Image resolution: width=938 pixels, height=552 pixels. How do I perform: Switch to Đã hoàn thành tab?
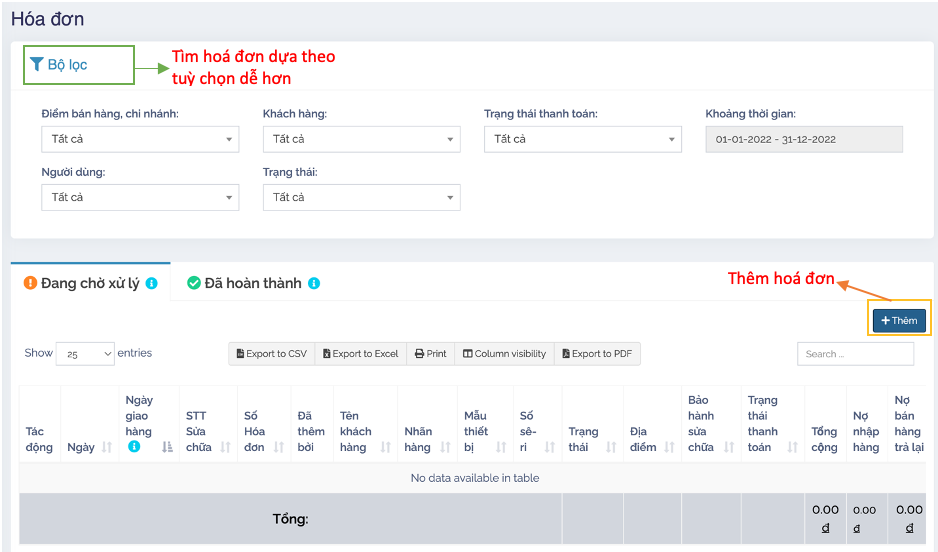click(x=252, y=283)
